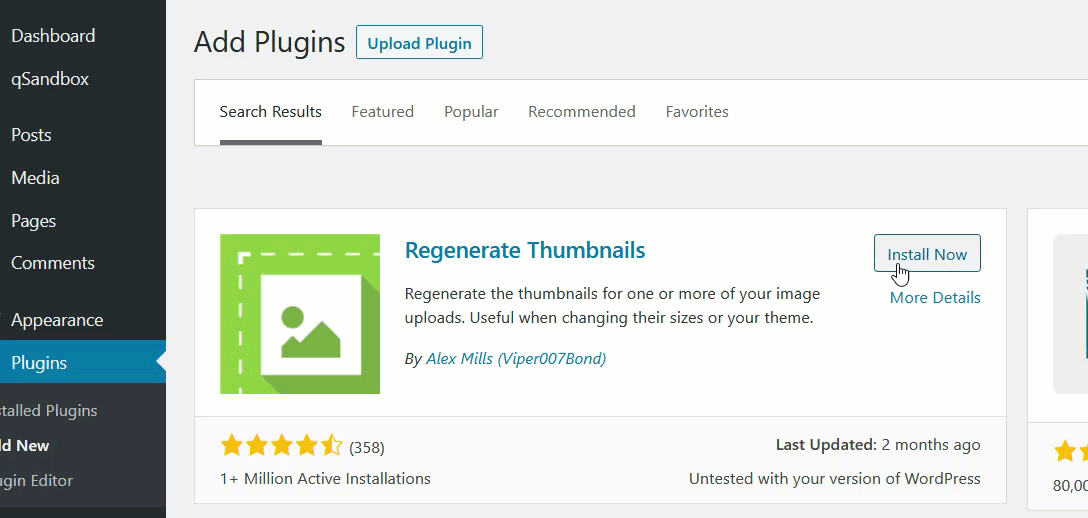Screen dimensions: 1088x518
Task: Open author Alex Mills (Viper007Bond) link
Action: point(516,359)
